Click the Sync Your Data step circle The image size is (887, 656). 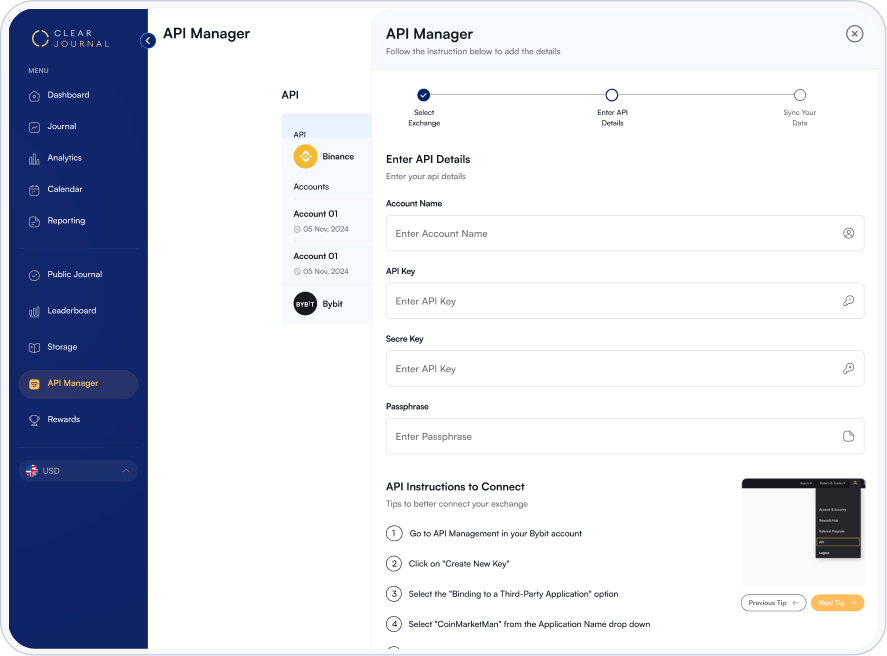[x=800, y=95]
